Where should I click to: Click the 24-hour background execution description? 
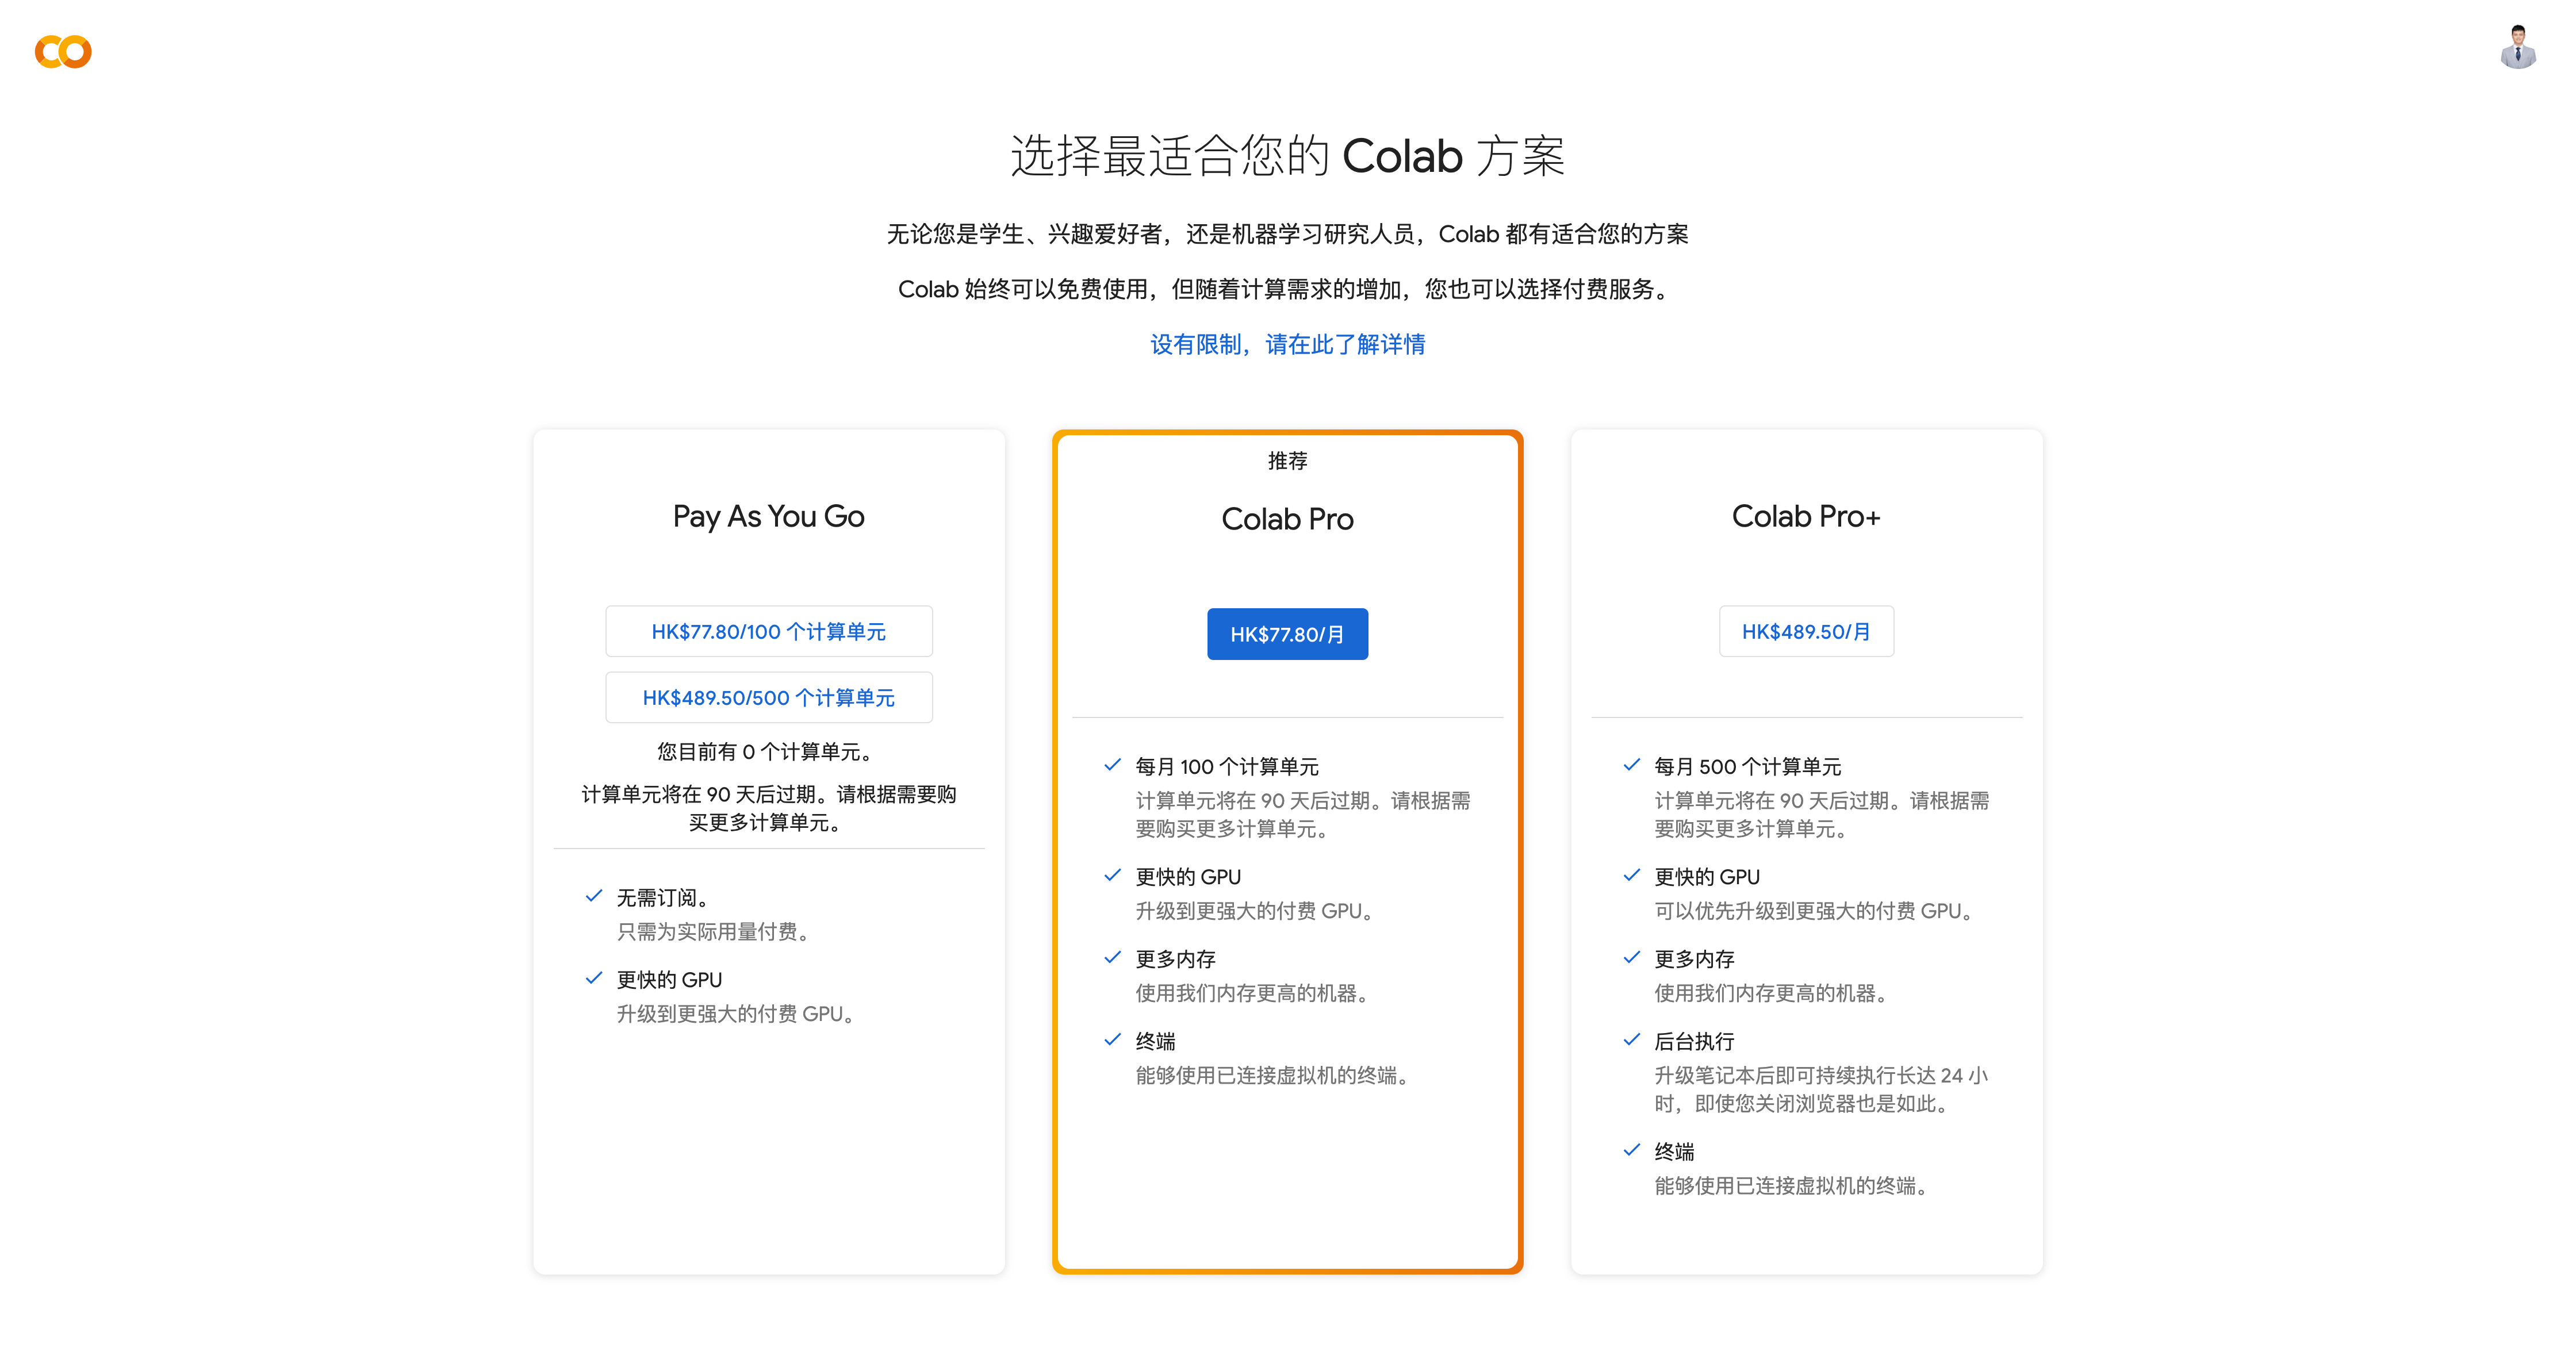[x=1821, y=1089]
